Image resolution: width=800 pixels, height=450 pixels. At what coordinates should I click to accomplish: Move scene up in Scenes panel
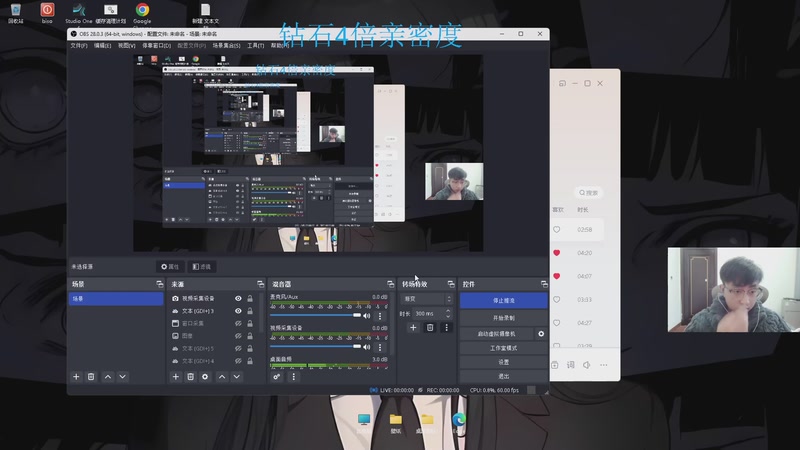point(108,377)
